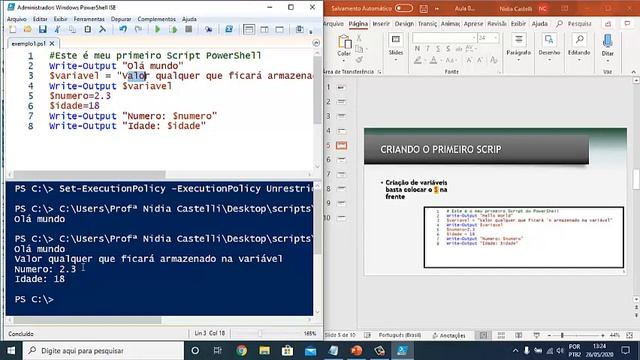Show script pane right layout icon

tap(264, 29)
